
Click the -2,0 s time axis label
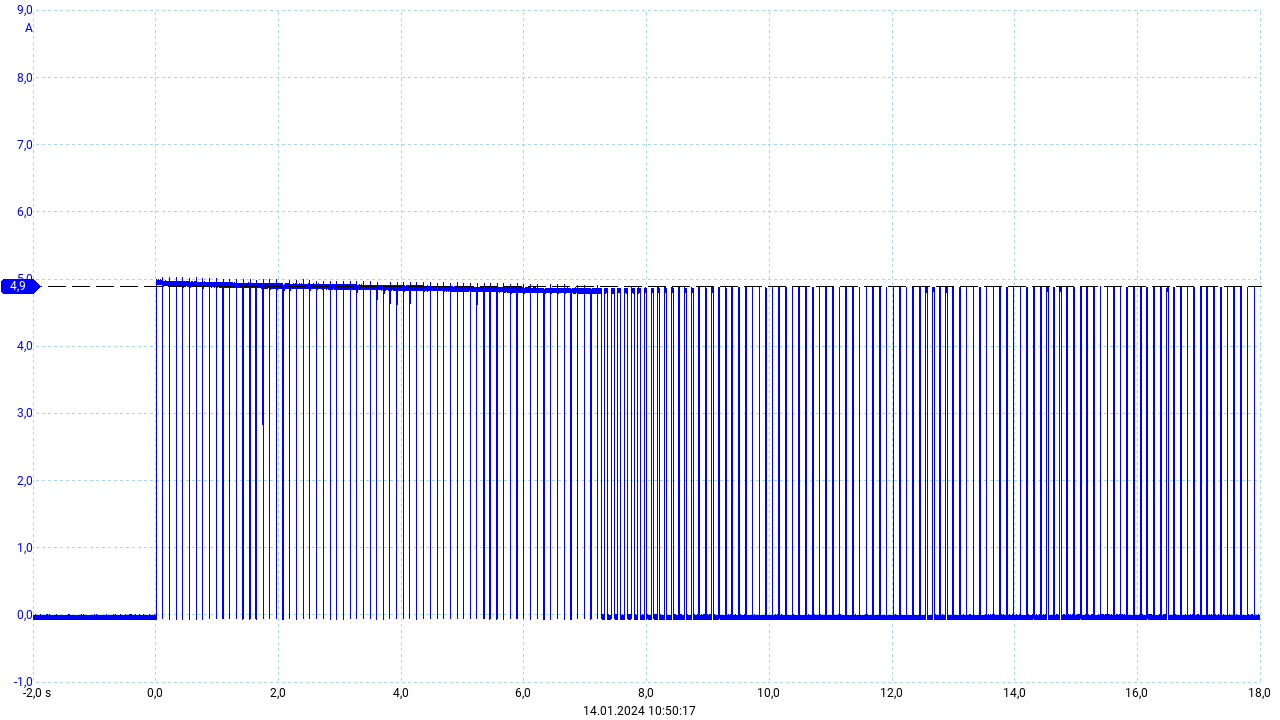pos(37,693)
